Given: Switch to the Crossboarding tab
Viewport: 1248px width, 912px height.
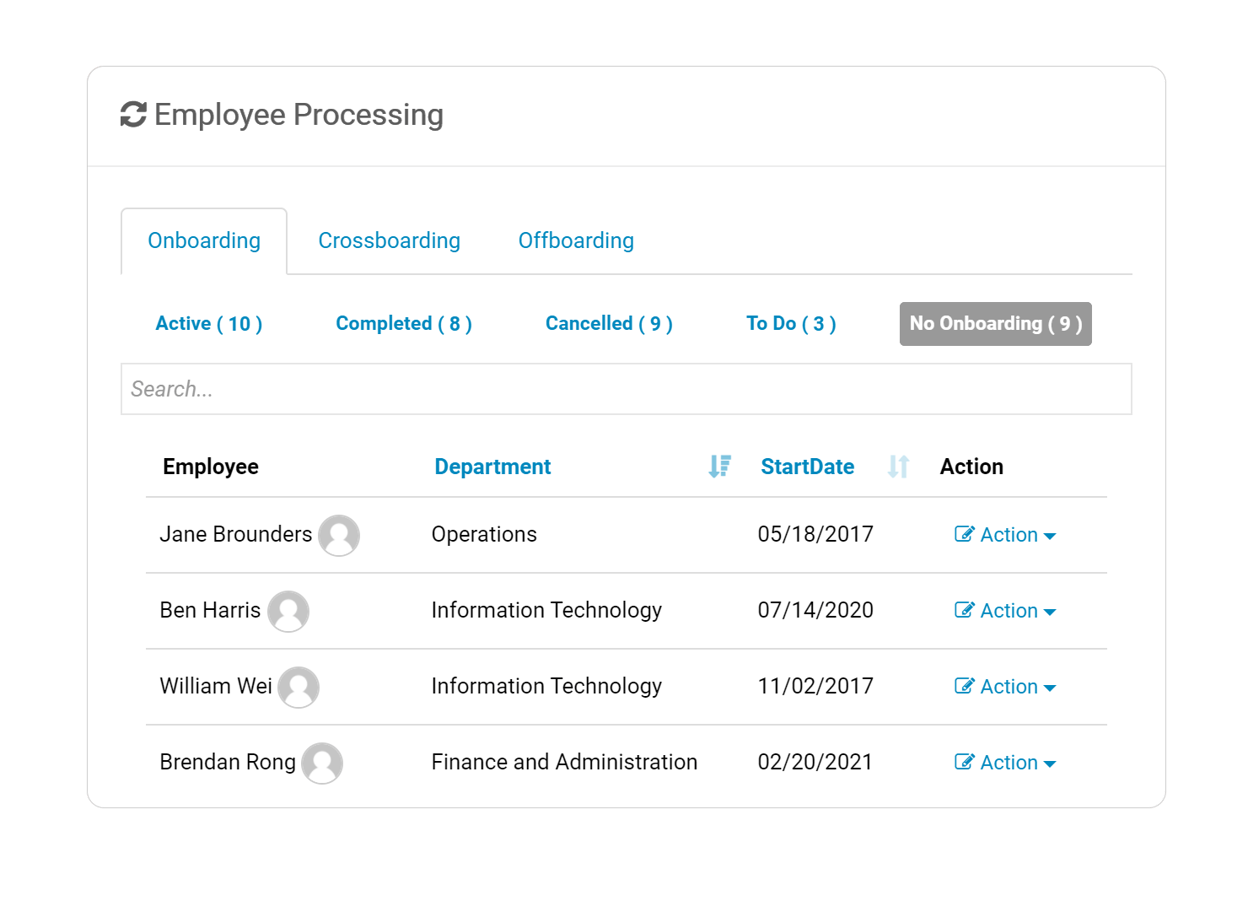Looking at the screenshot, I should coord(389,240).
